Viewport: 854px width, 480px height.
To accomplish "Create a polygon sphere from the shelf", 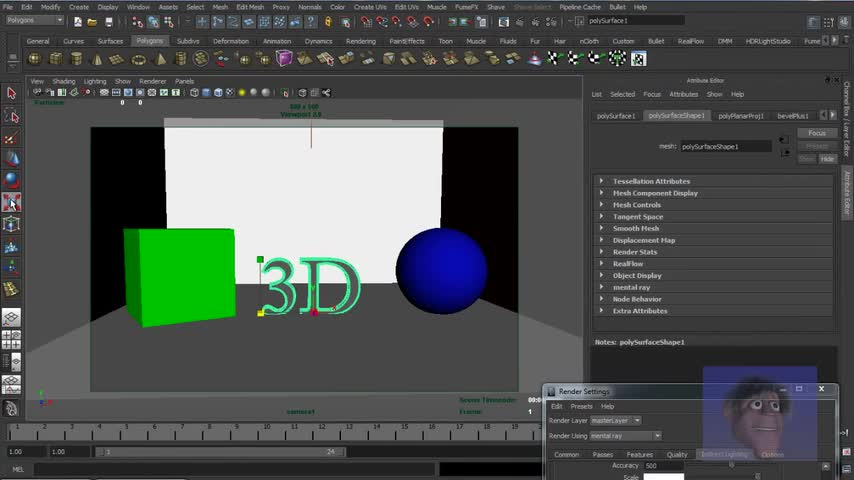I will click(x=34, y=59).
